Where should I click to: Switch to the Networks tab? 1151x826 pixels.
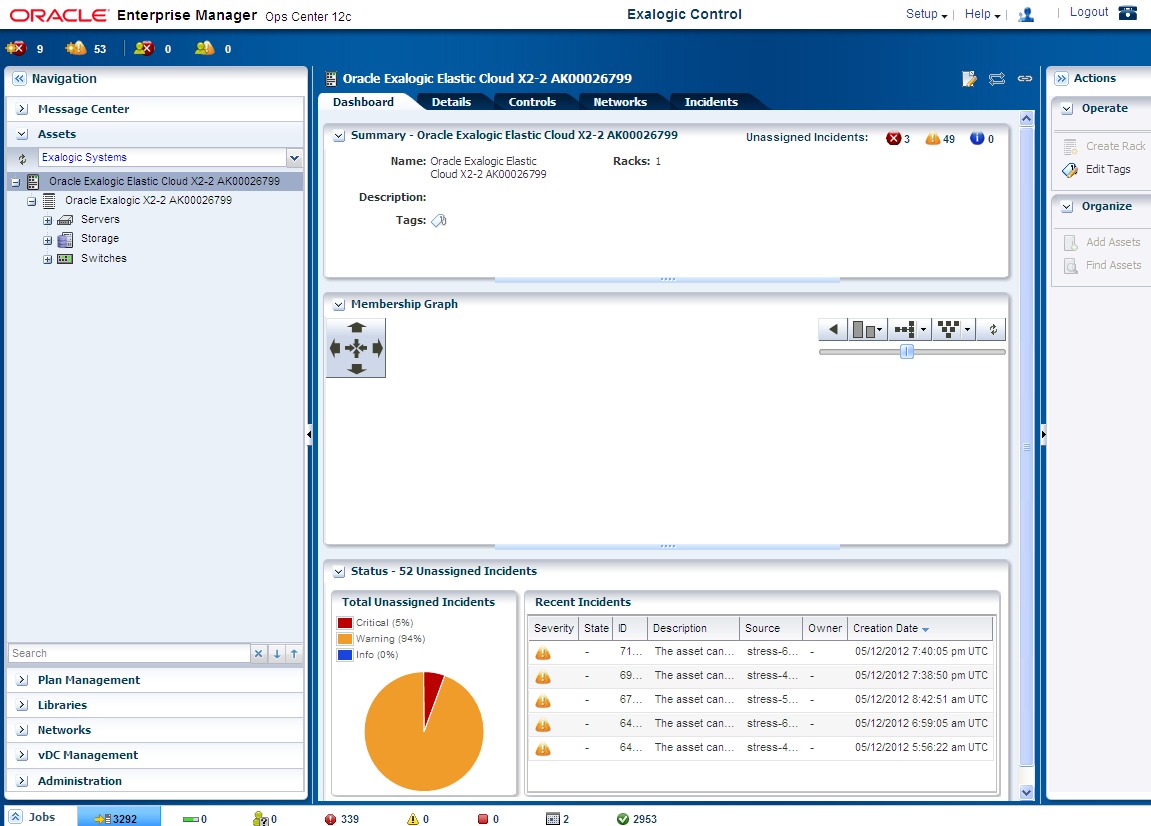620,102
